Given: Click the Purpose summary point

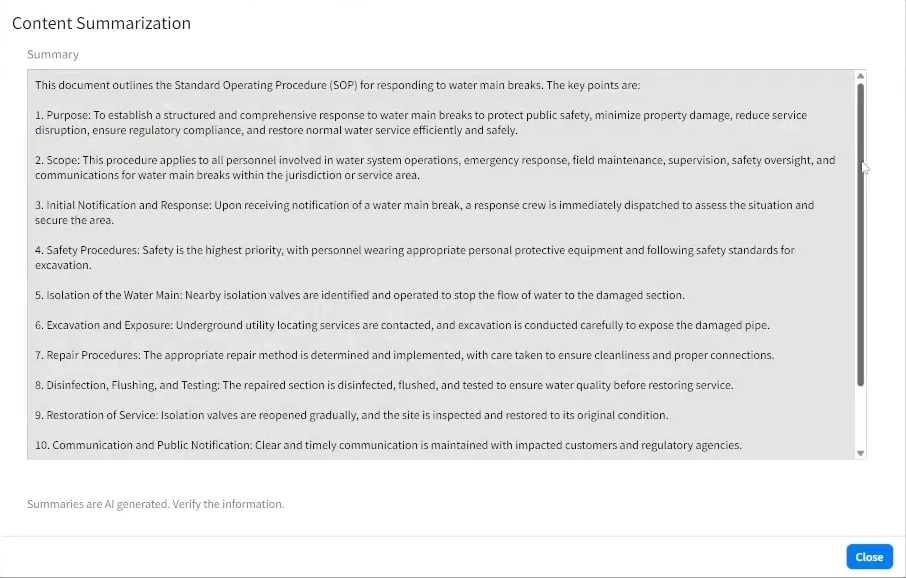Looking at the screenshot, I should coord(420,122).
